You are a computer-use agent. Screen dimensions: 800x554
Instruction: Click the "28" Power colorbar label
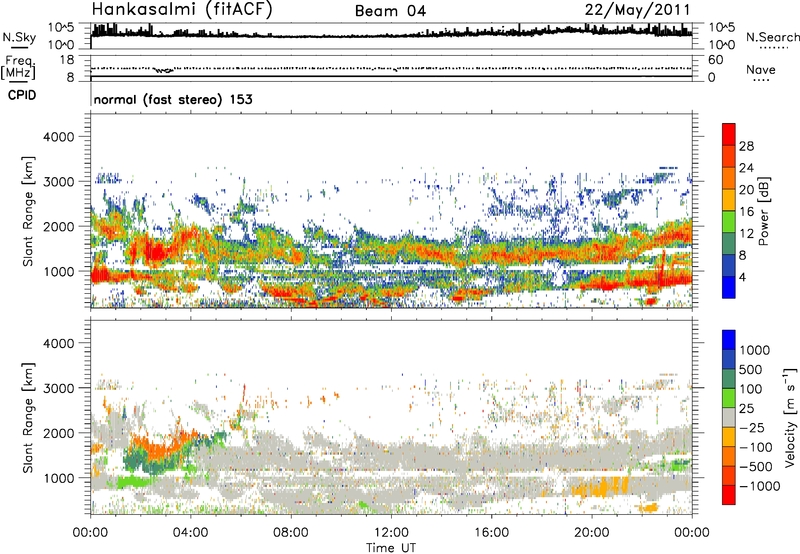click(x=746, y=146)
